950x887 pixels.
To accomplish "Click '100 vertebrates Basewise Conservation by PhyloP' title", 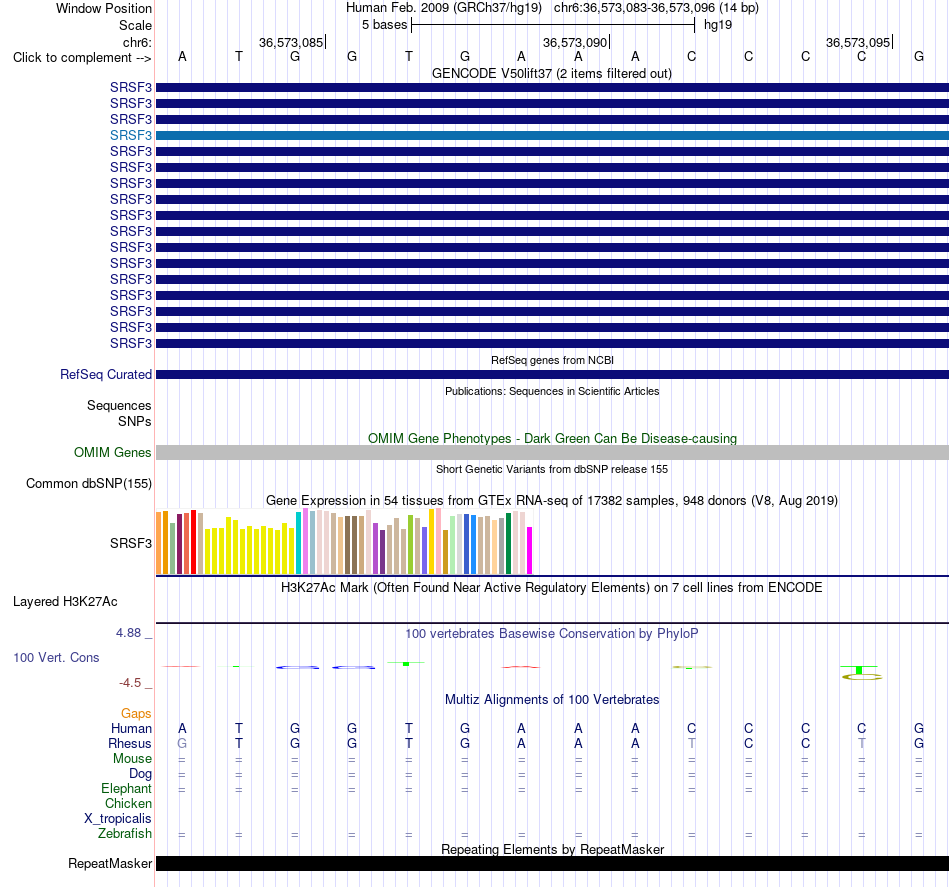I will 552,633.
